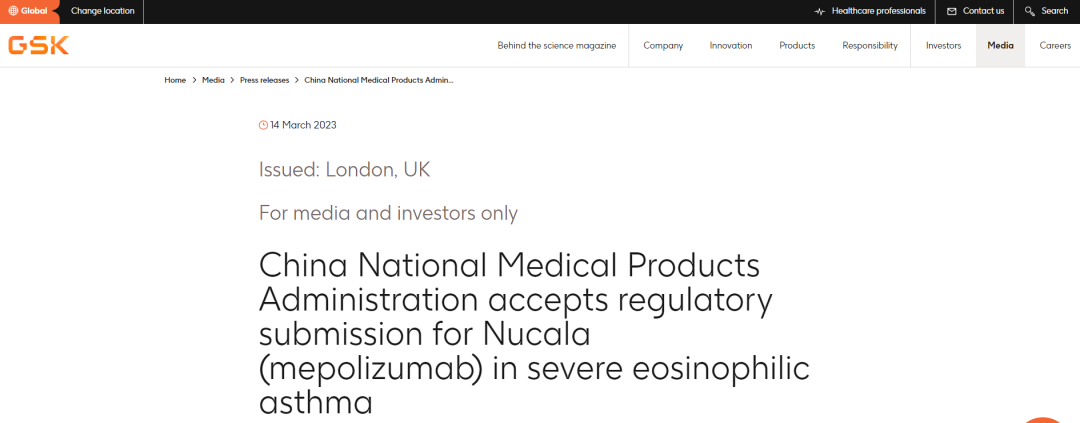Click the clock icon beside the date
The height and width of the screenshot is (423, 1080).
(264, 125)
